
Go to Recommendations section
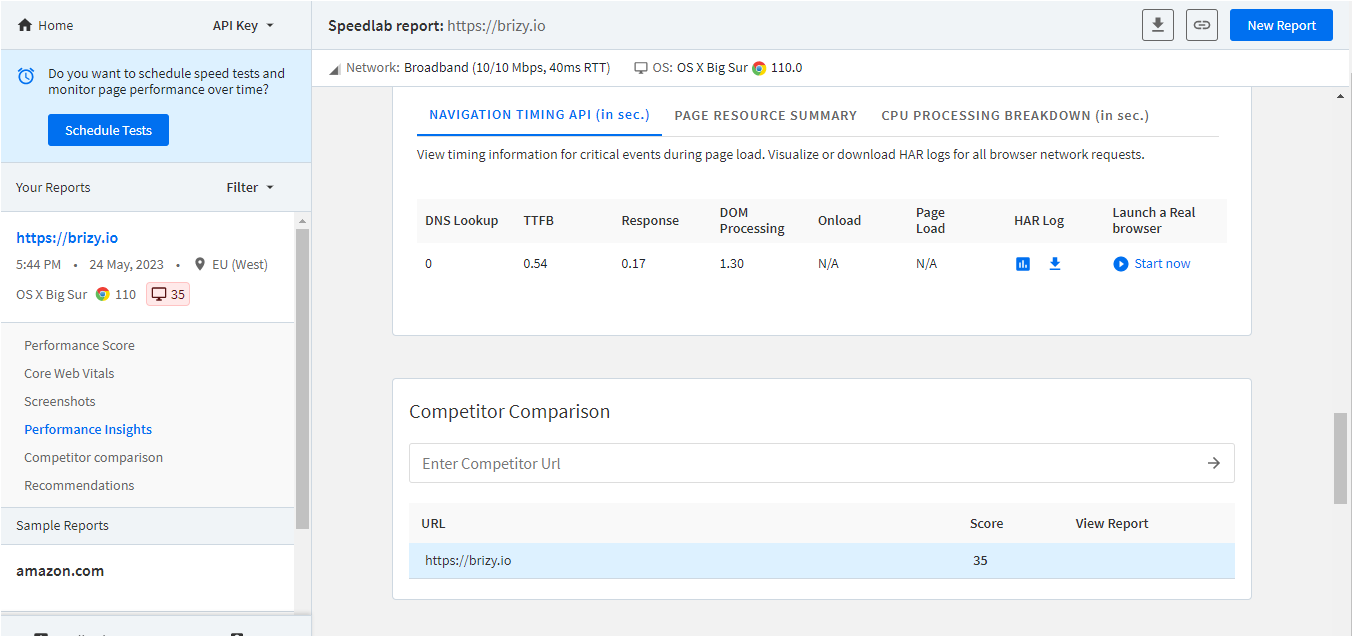79,485
